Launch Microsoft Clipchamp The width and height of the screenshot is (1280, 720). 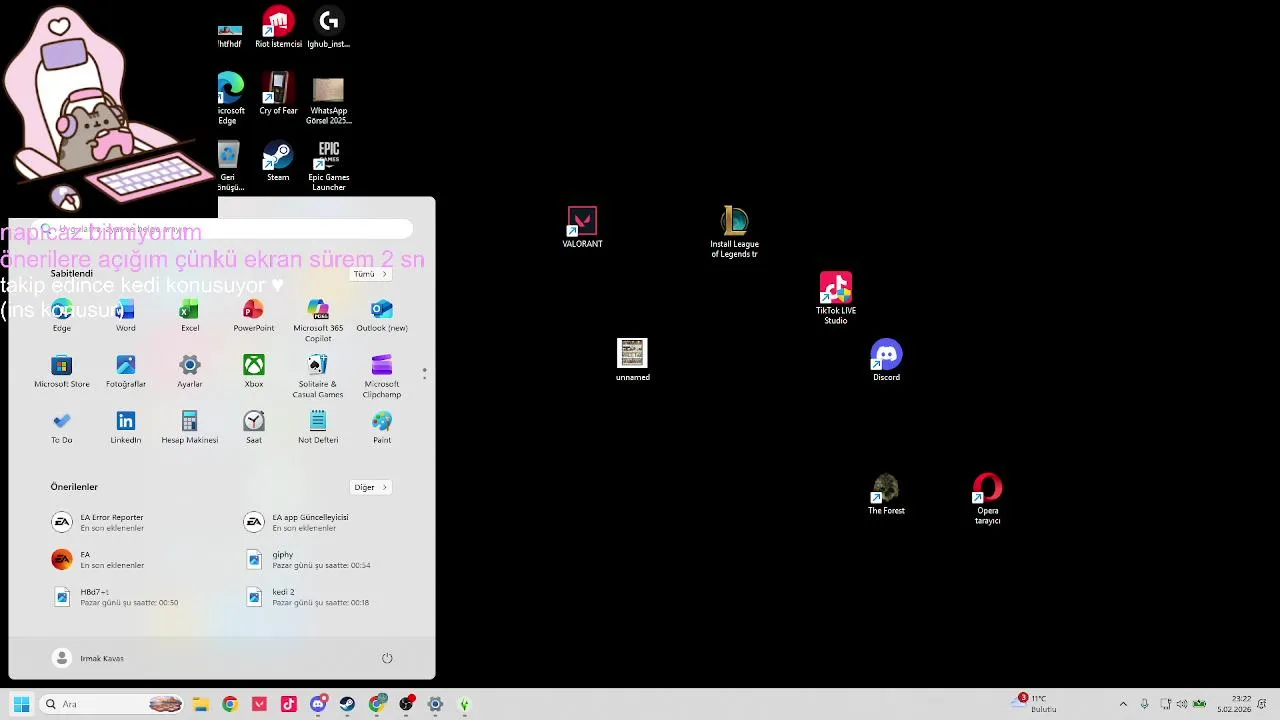click(382, 376)
